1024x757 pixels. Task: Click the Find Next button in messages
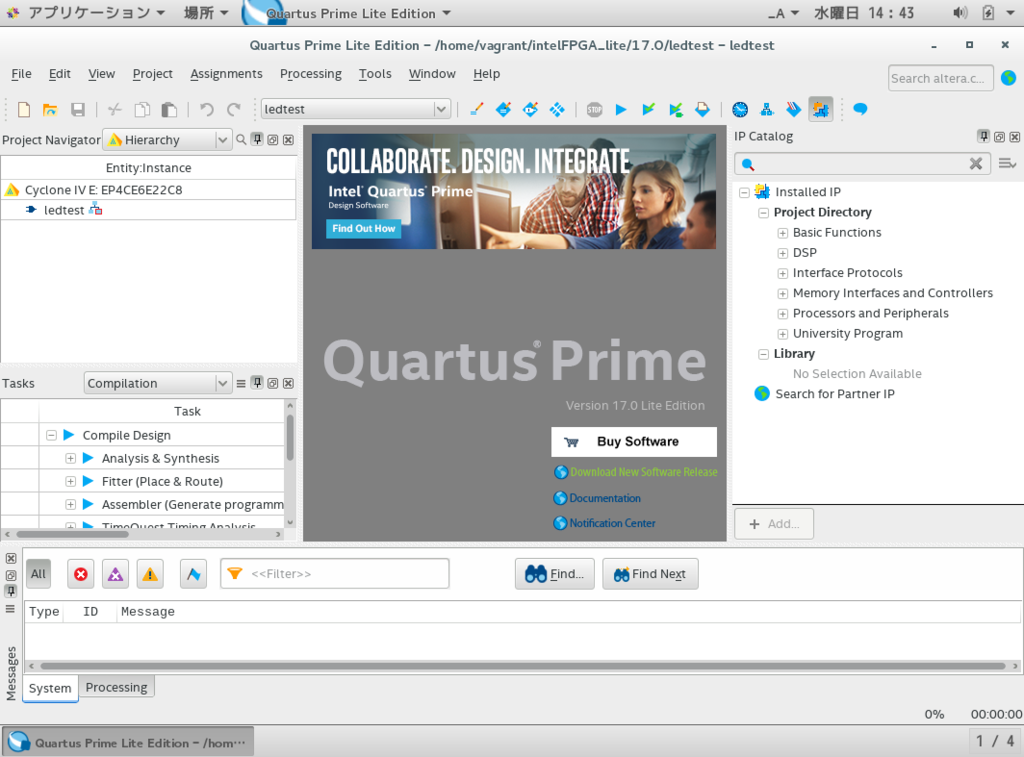[x=650, y=574]
